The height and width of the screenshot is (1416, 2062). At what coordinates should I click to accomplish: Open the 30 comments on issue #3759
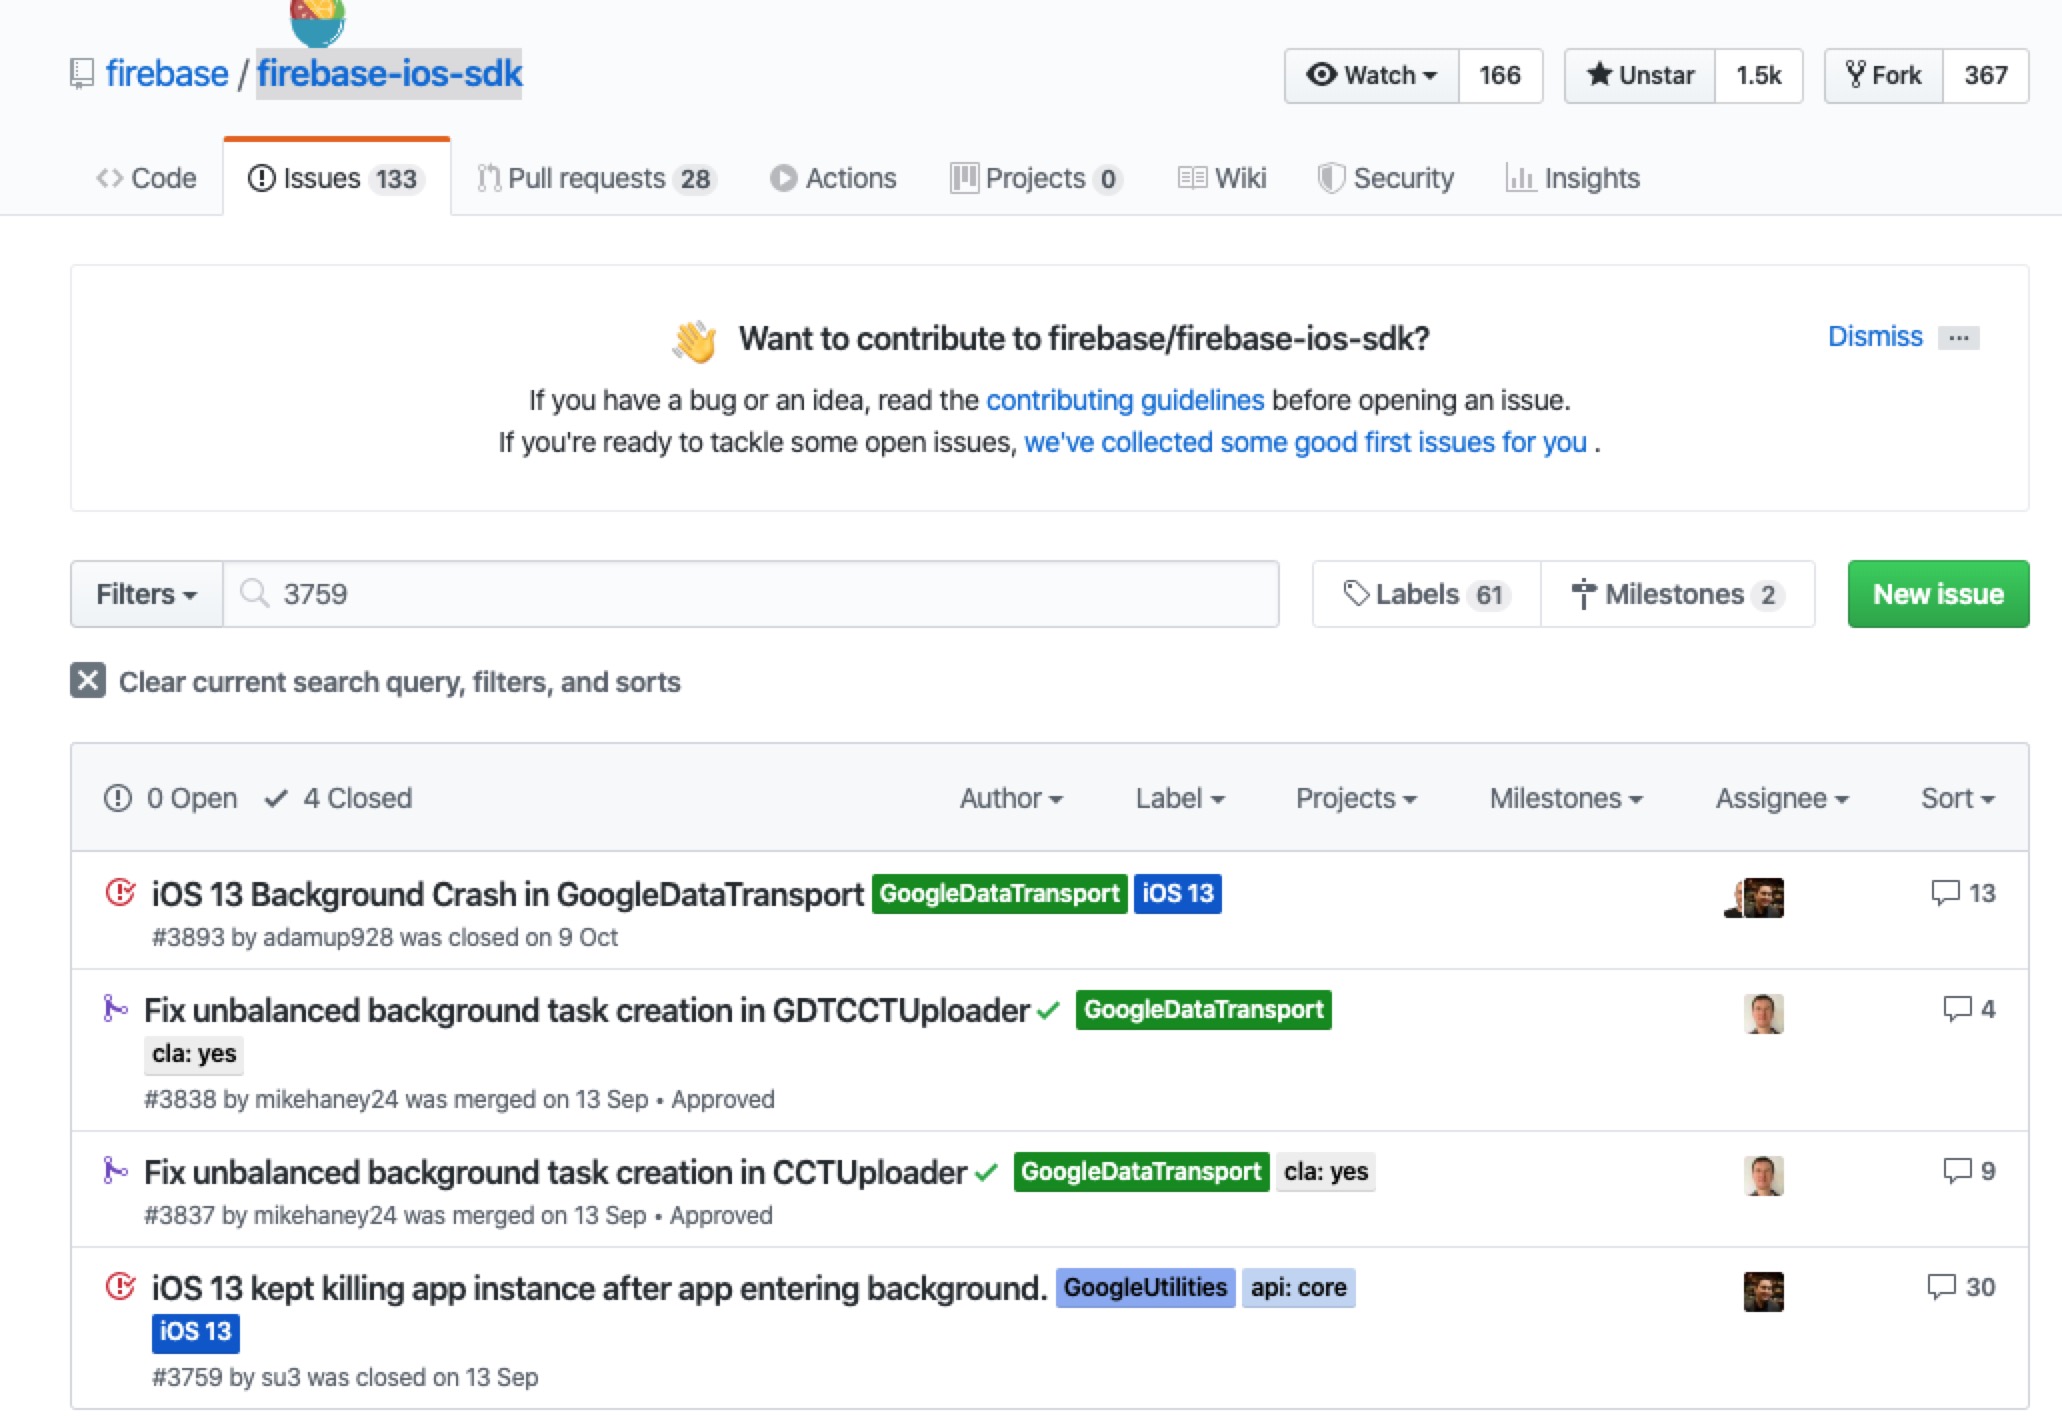1961,1287
